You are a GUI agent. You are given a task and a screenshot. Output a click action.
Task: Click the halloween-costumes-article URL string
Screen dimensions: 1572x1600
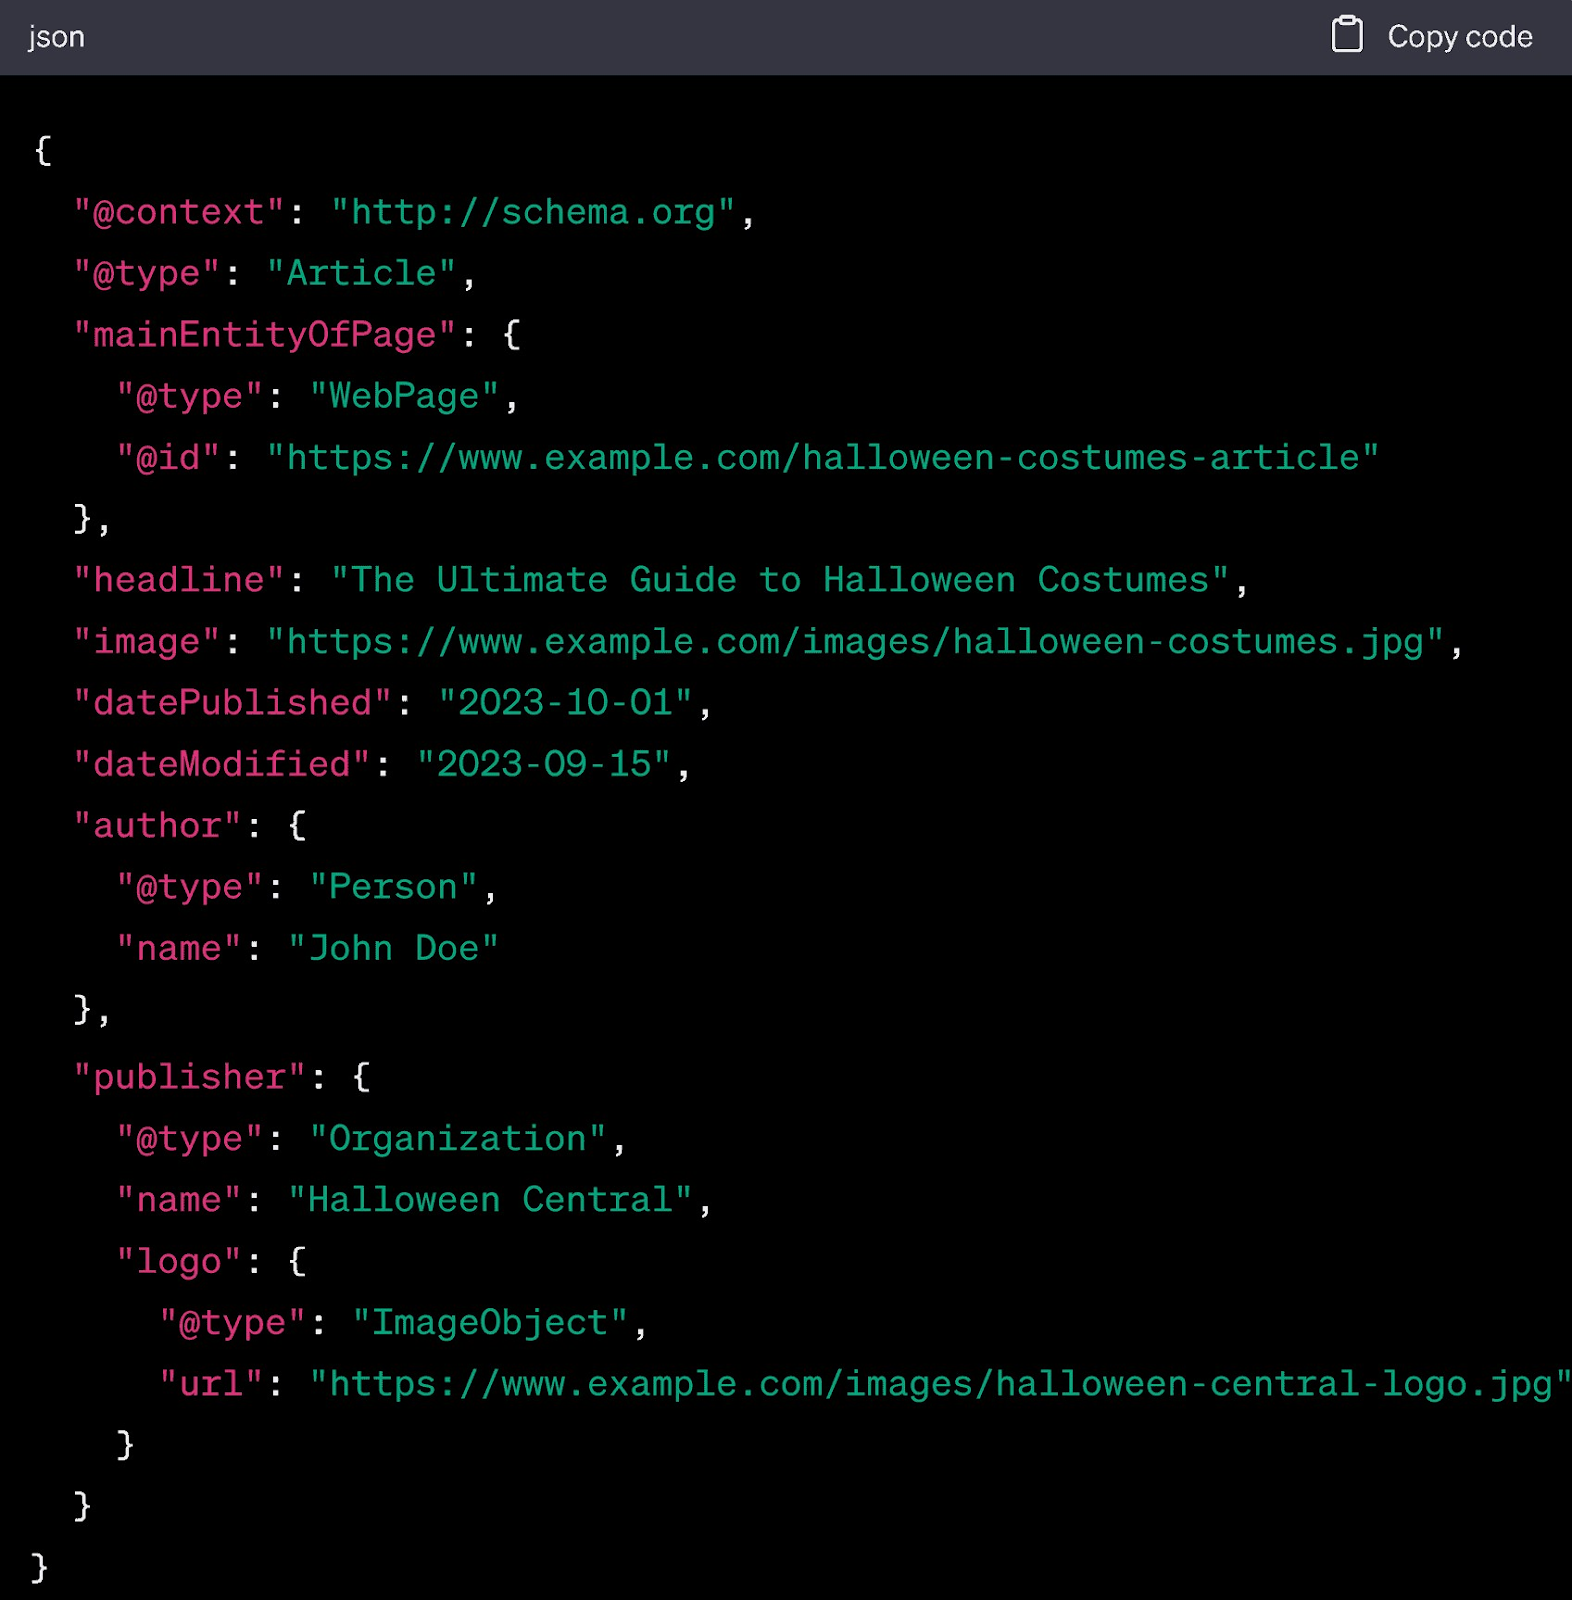coord(822,457)
